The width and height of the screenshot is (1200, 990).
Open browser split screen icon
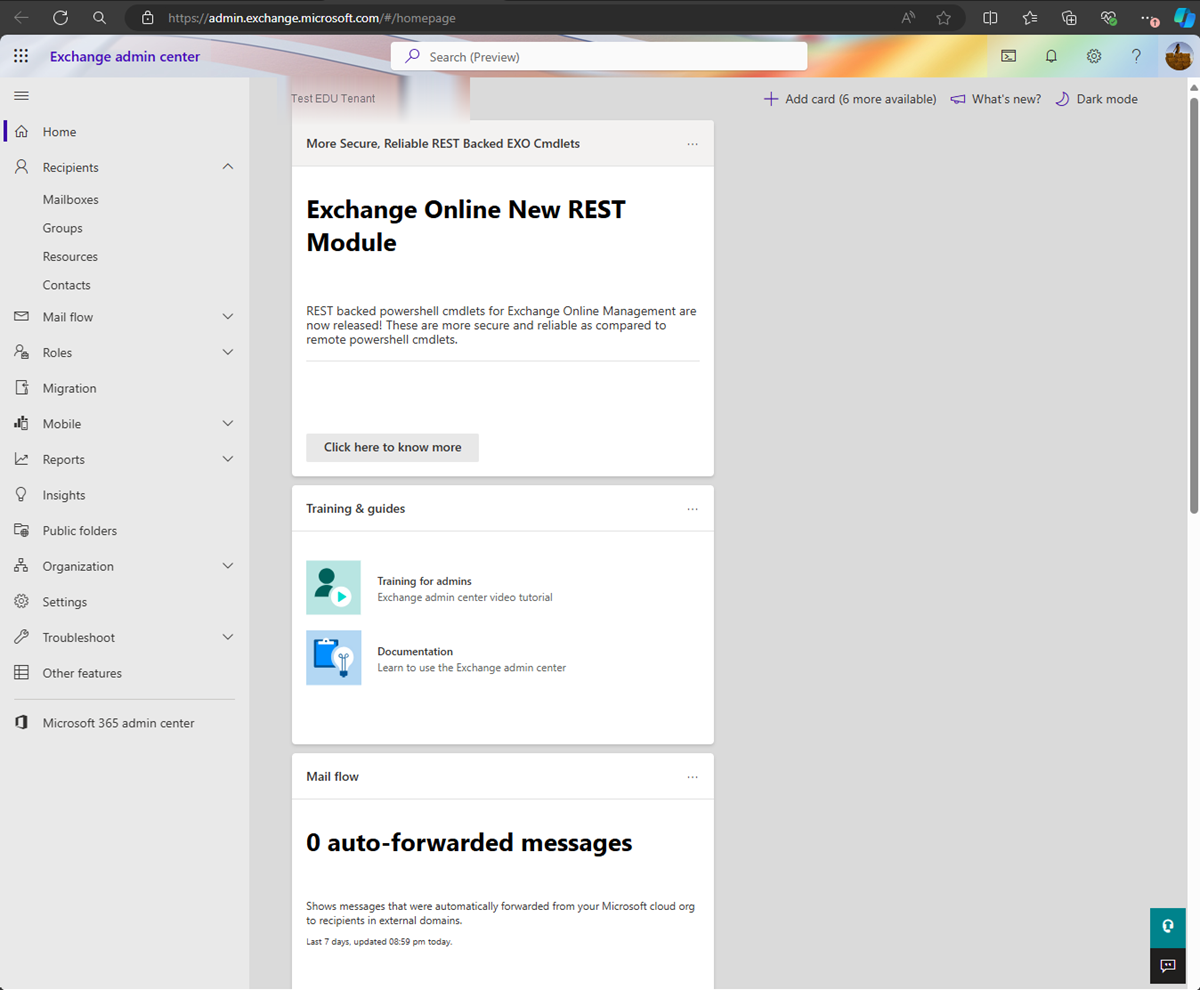(990, 18)
